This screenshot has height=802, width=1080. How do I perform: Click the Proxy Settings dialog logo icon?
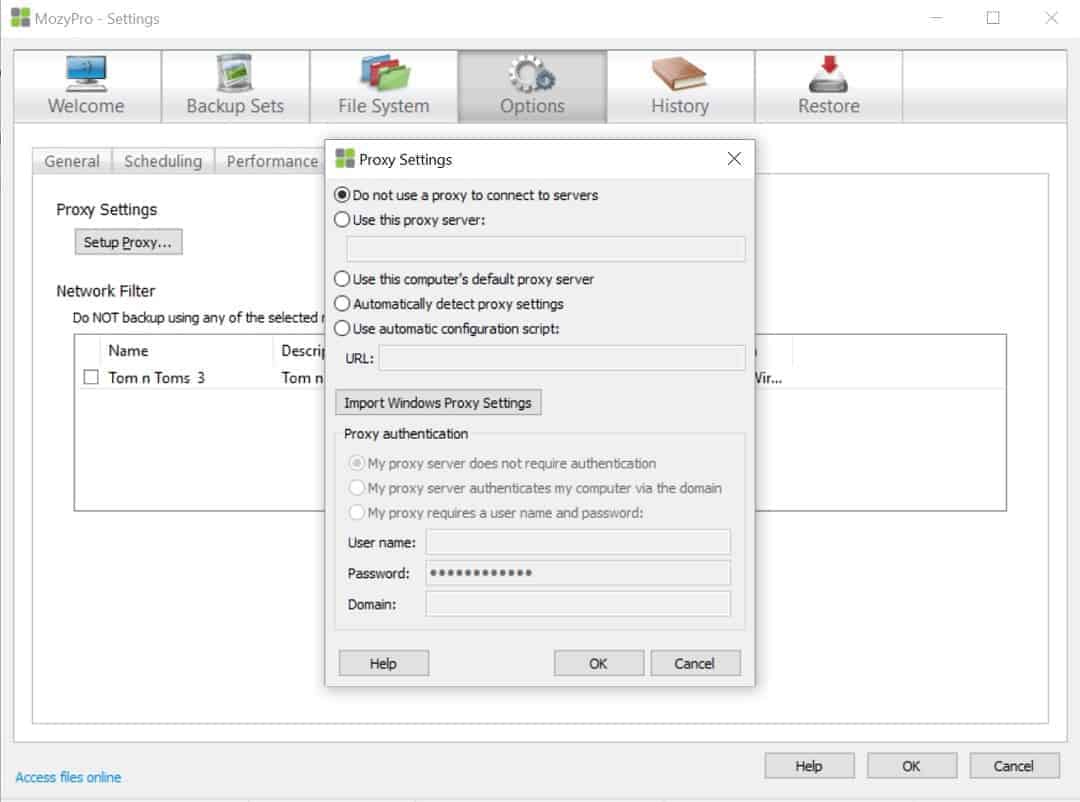point(344,159)
